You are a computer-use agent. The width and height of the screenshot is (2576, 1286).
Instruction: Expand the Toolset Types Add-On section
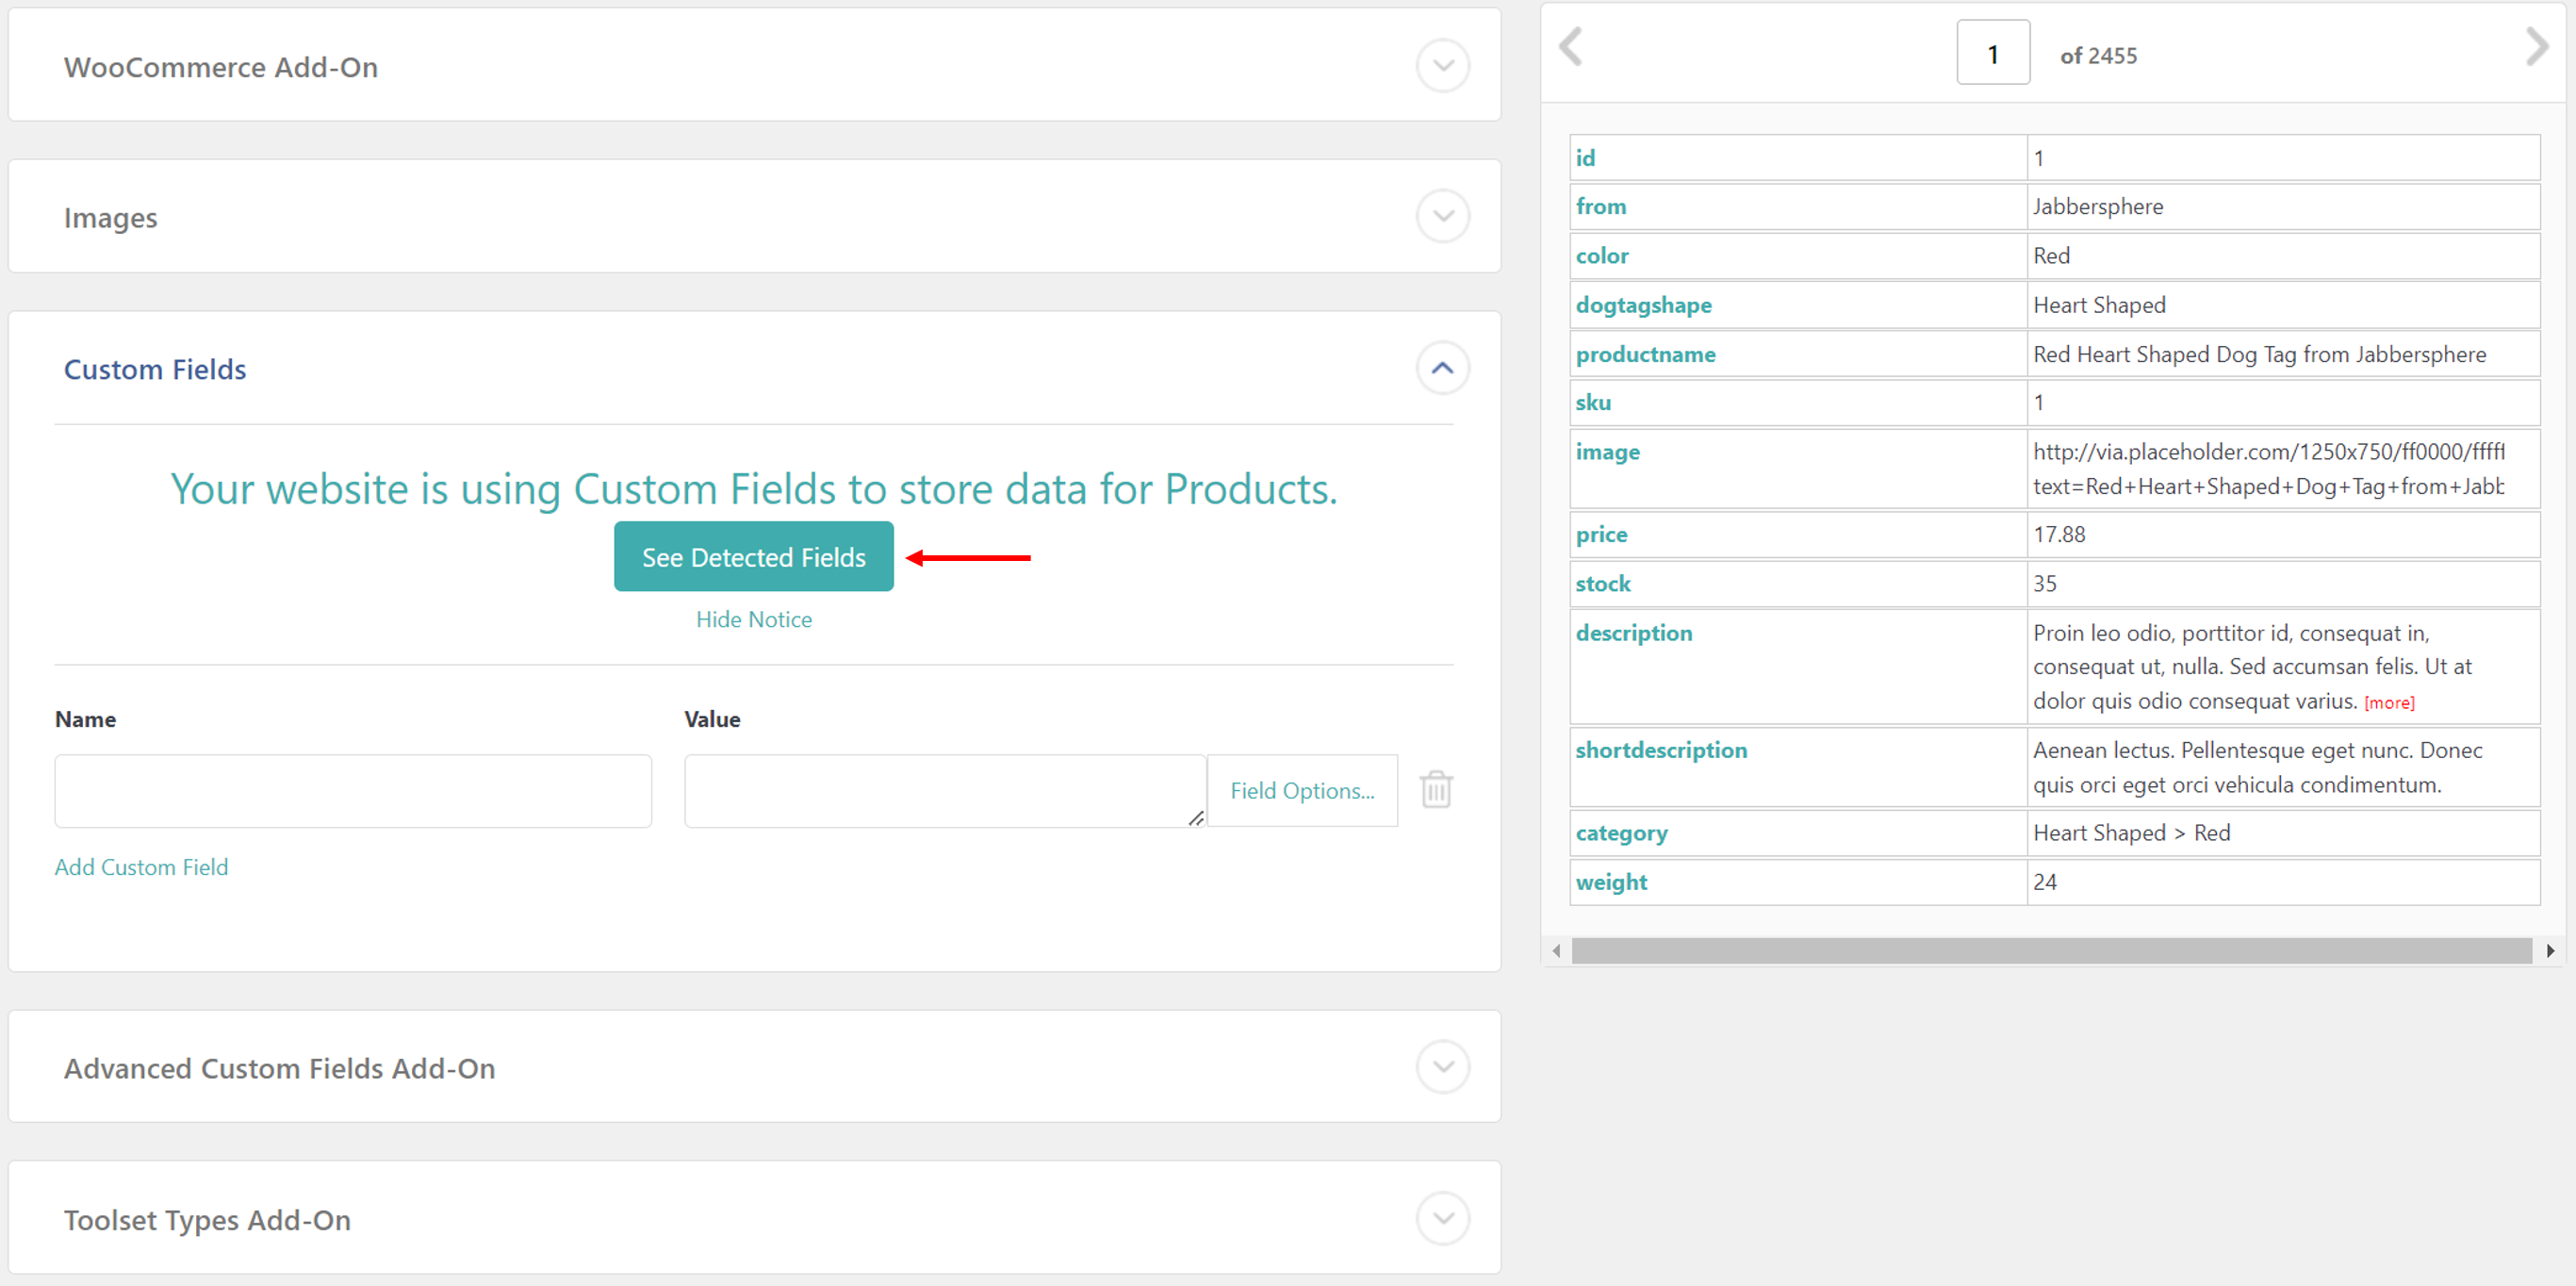tap(1442, 1218)
